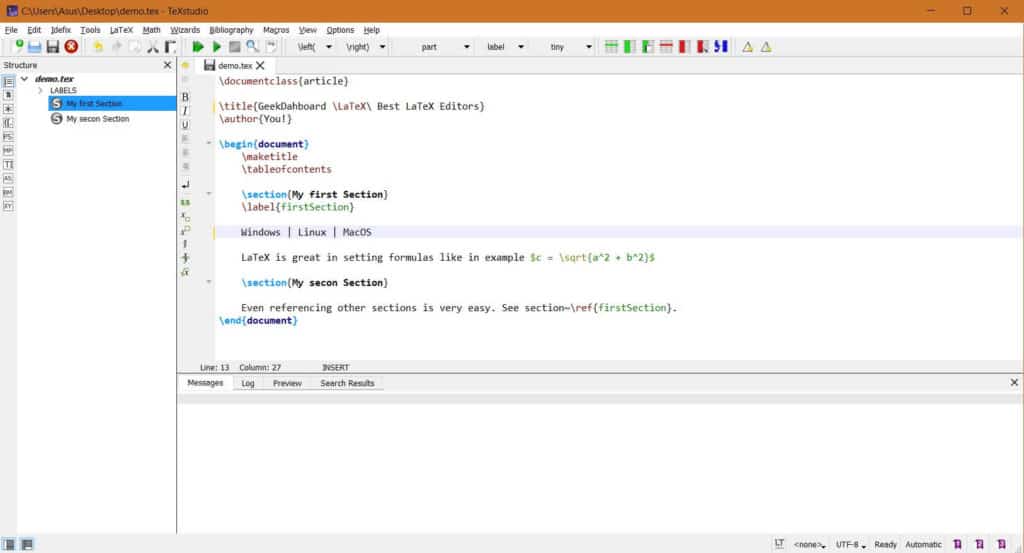Apply underline with the U icon
Image resolution: width=1024 pixels, height=553 pixels.
pos(185,125)
